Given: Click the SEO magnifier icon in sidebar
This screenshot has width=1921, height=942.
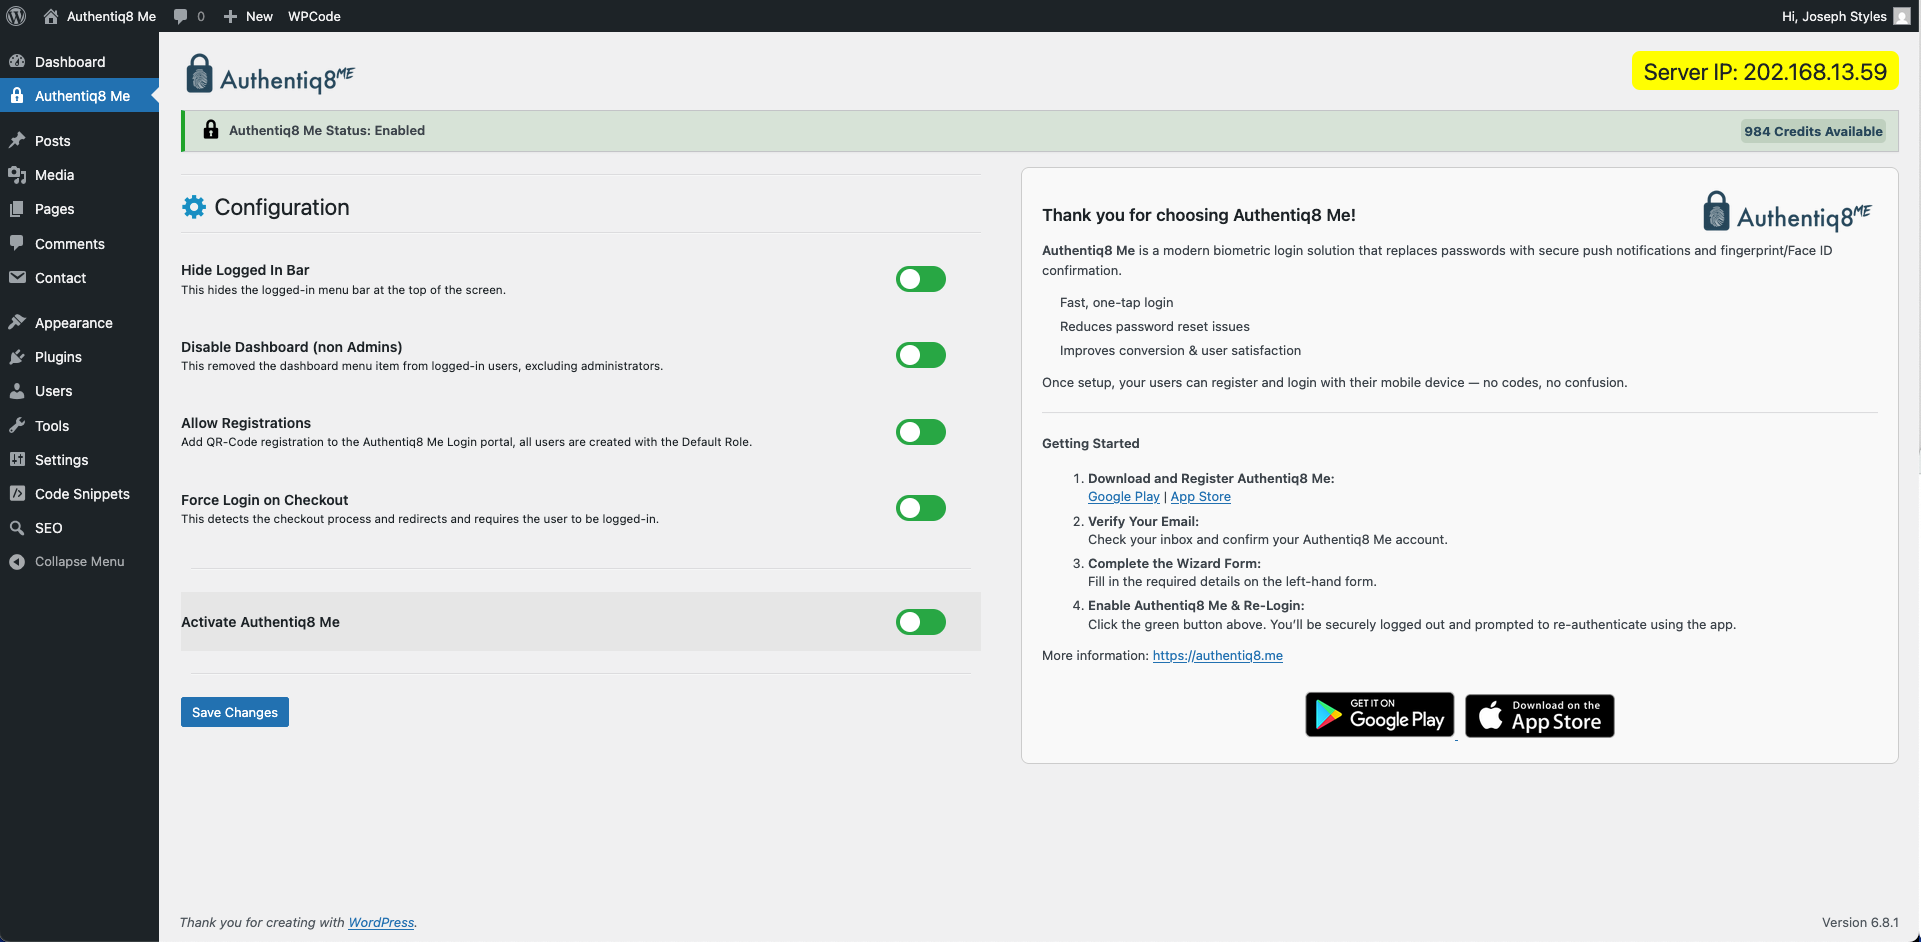Looking at the screenshot, I should tap(17, 528).
